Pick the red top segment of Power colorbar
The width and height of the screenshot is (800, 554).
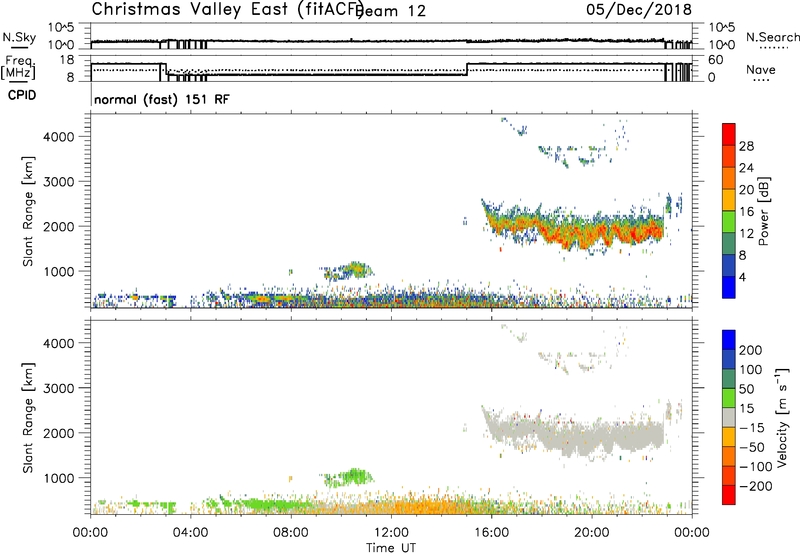729,134
